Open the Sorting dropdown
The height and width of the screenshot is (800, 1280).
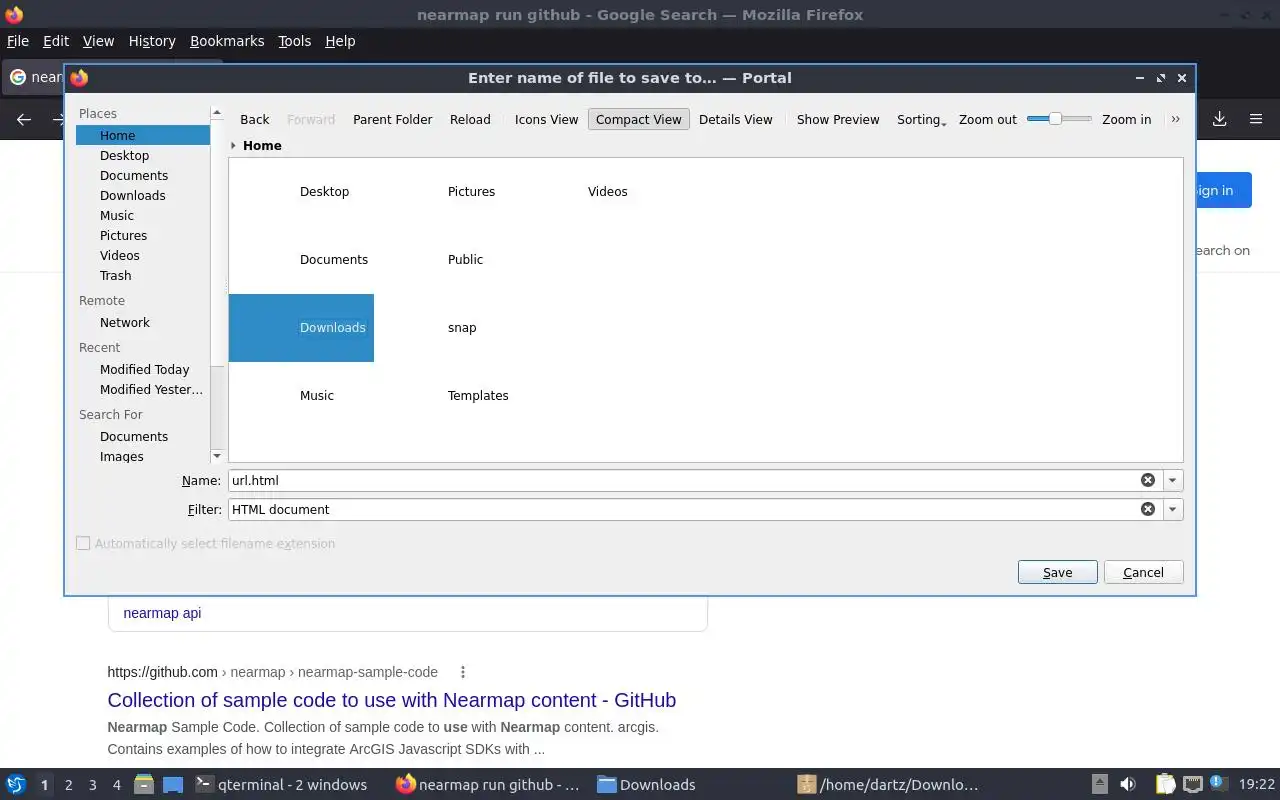(921, 119)
